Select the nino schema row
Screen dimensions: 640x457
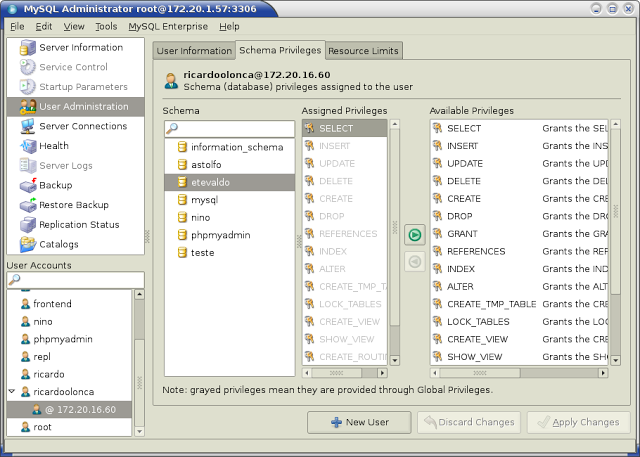click(x=229, y=217)
